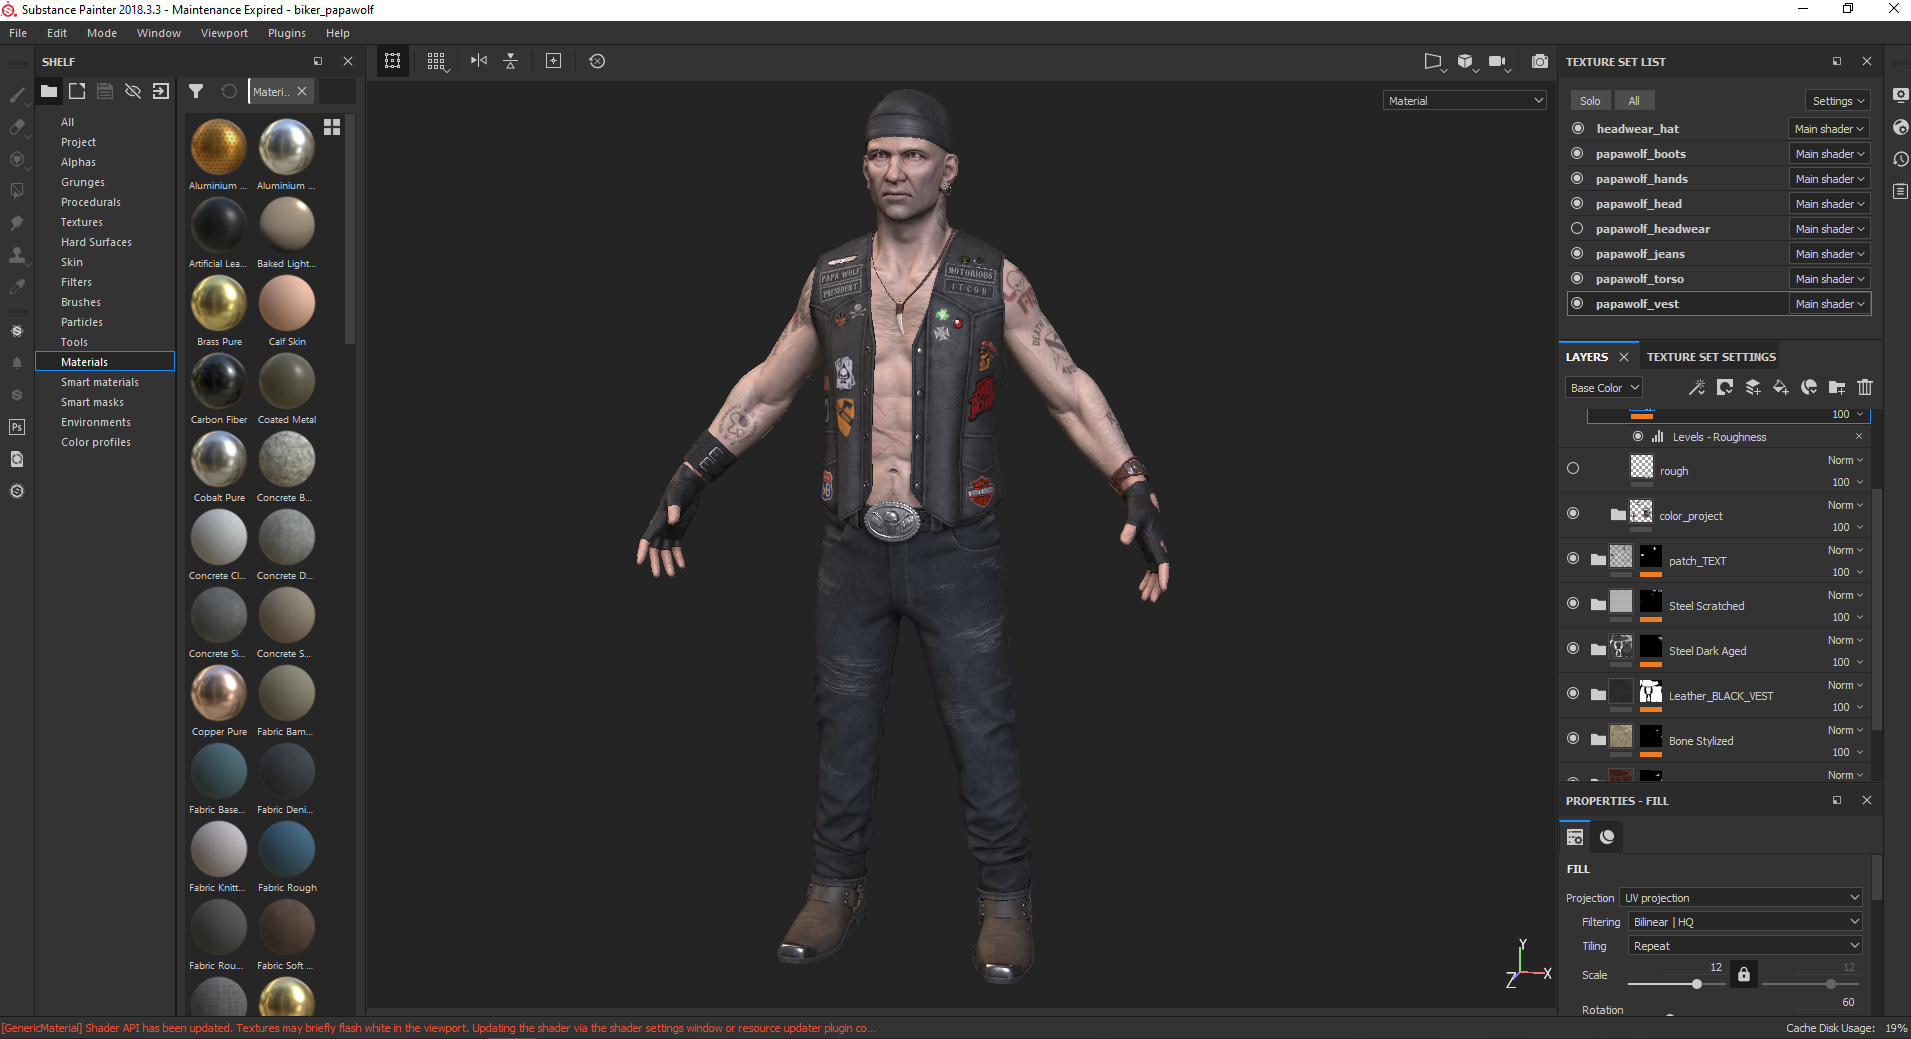This screenshot has width=1911, height=1039.
Task: Show the rough layer
Action: (1573, 468)
